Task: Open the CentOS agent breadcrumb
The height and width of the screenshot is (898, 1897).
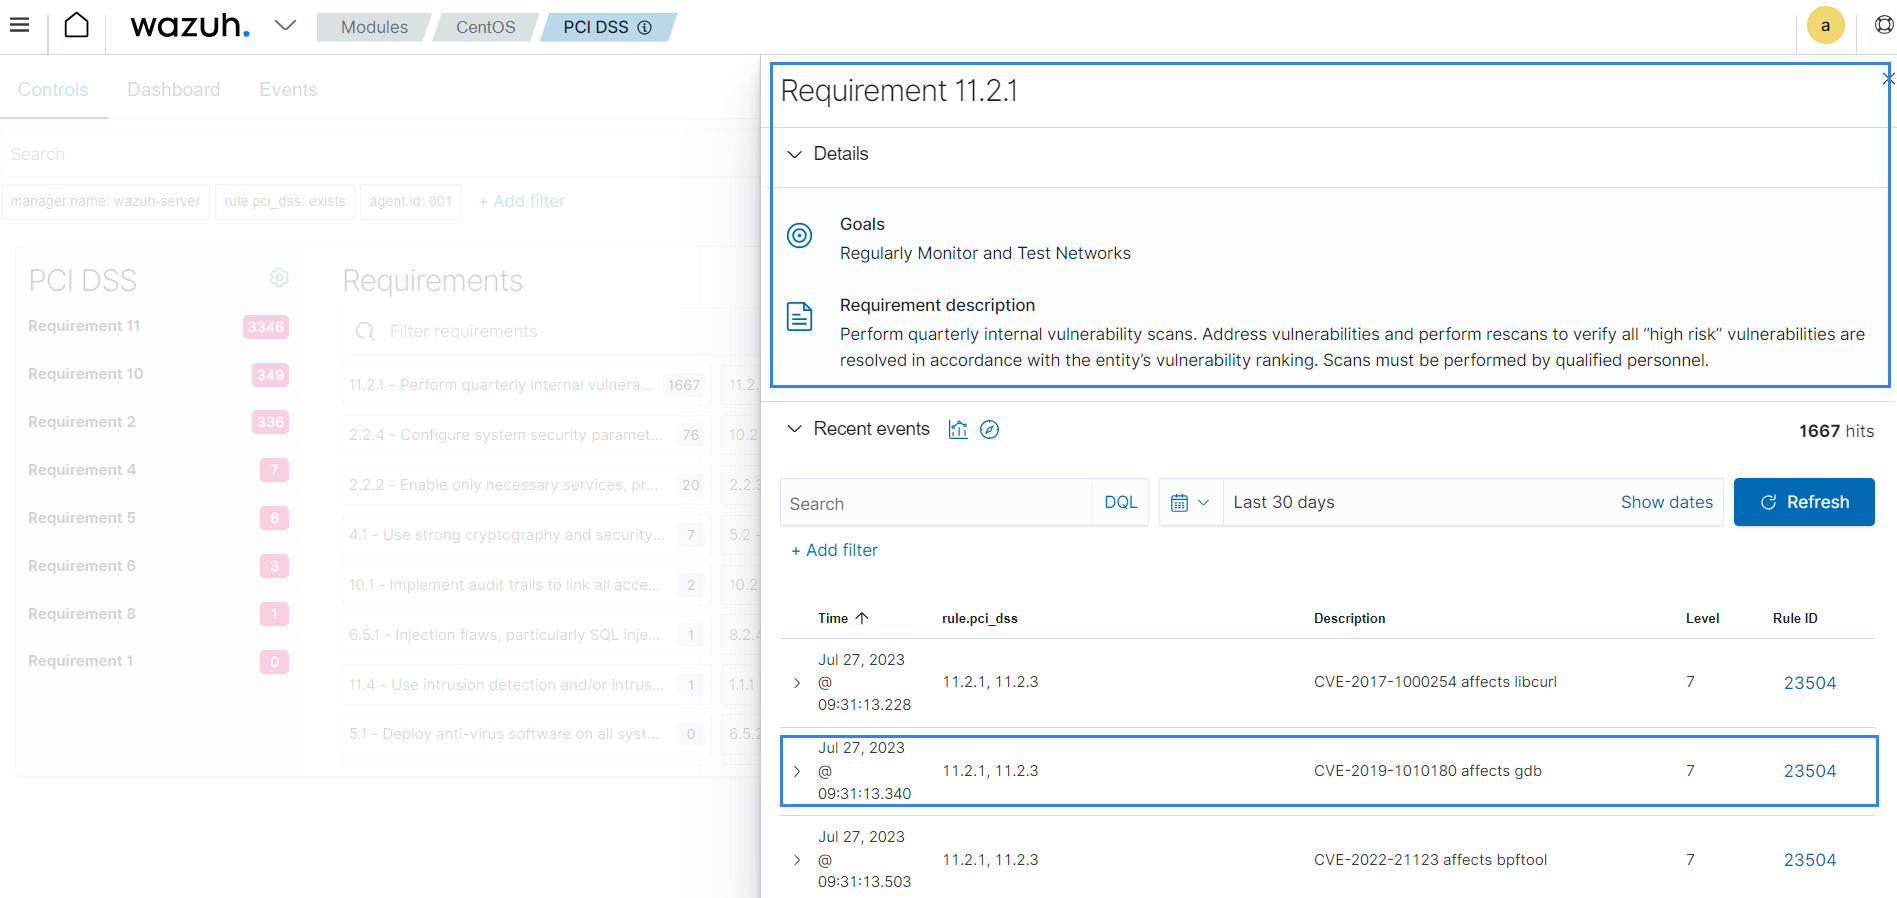Action: 485,27
